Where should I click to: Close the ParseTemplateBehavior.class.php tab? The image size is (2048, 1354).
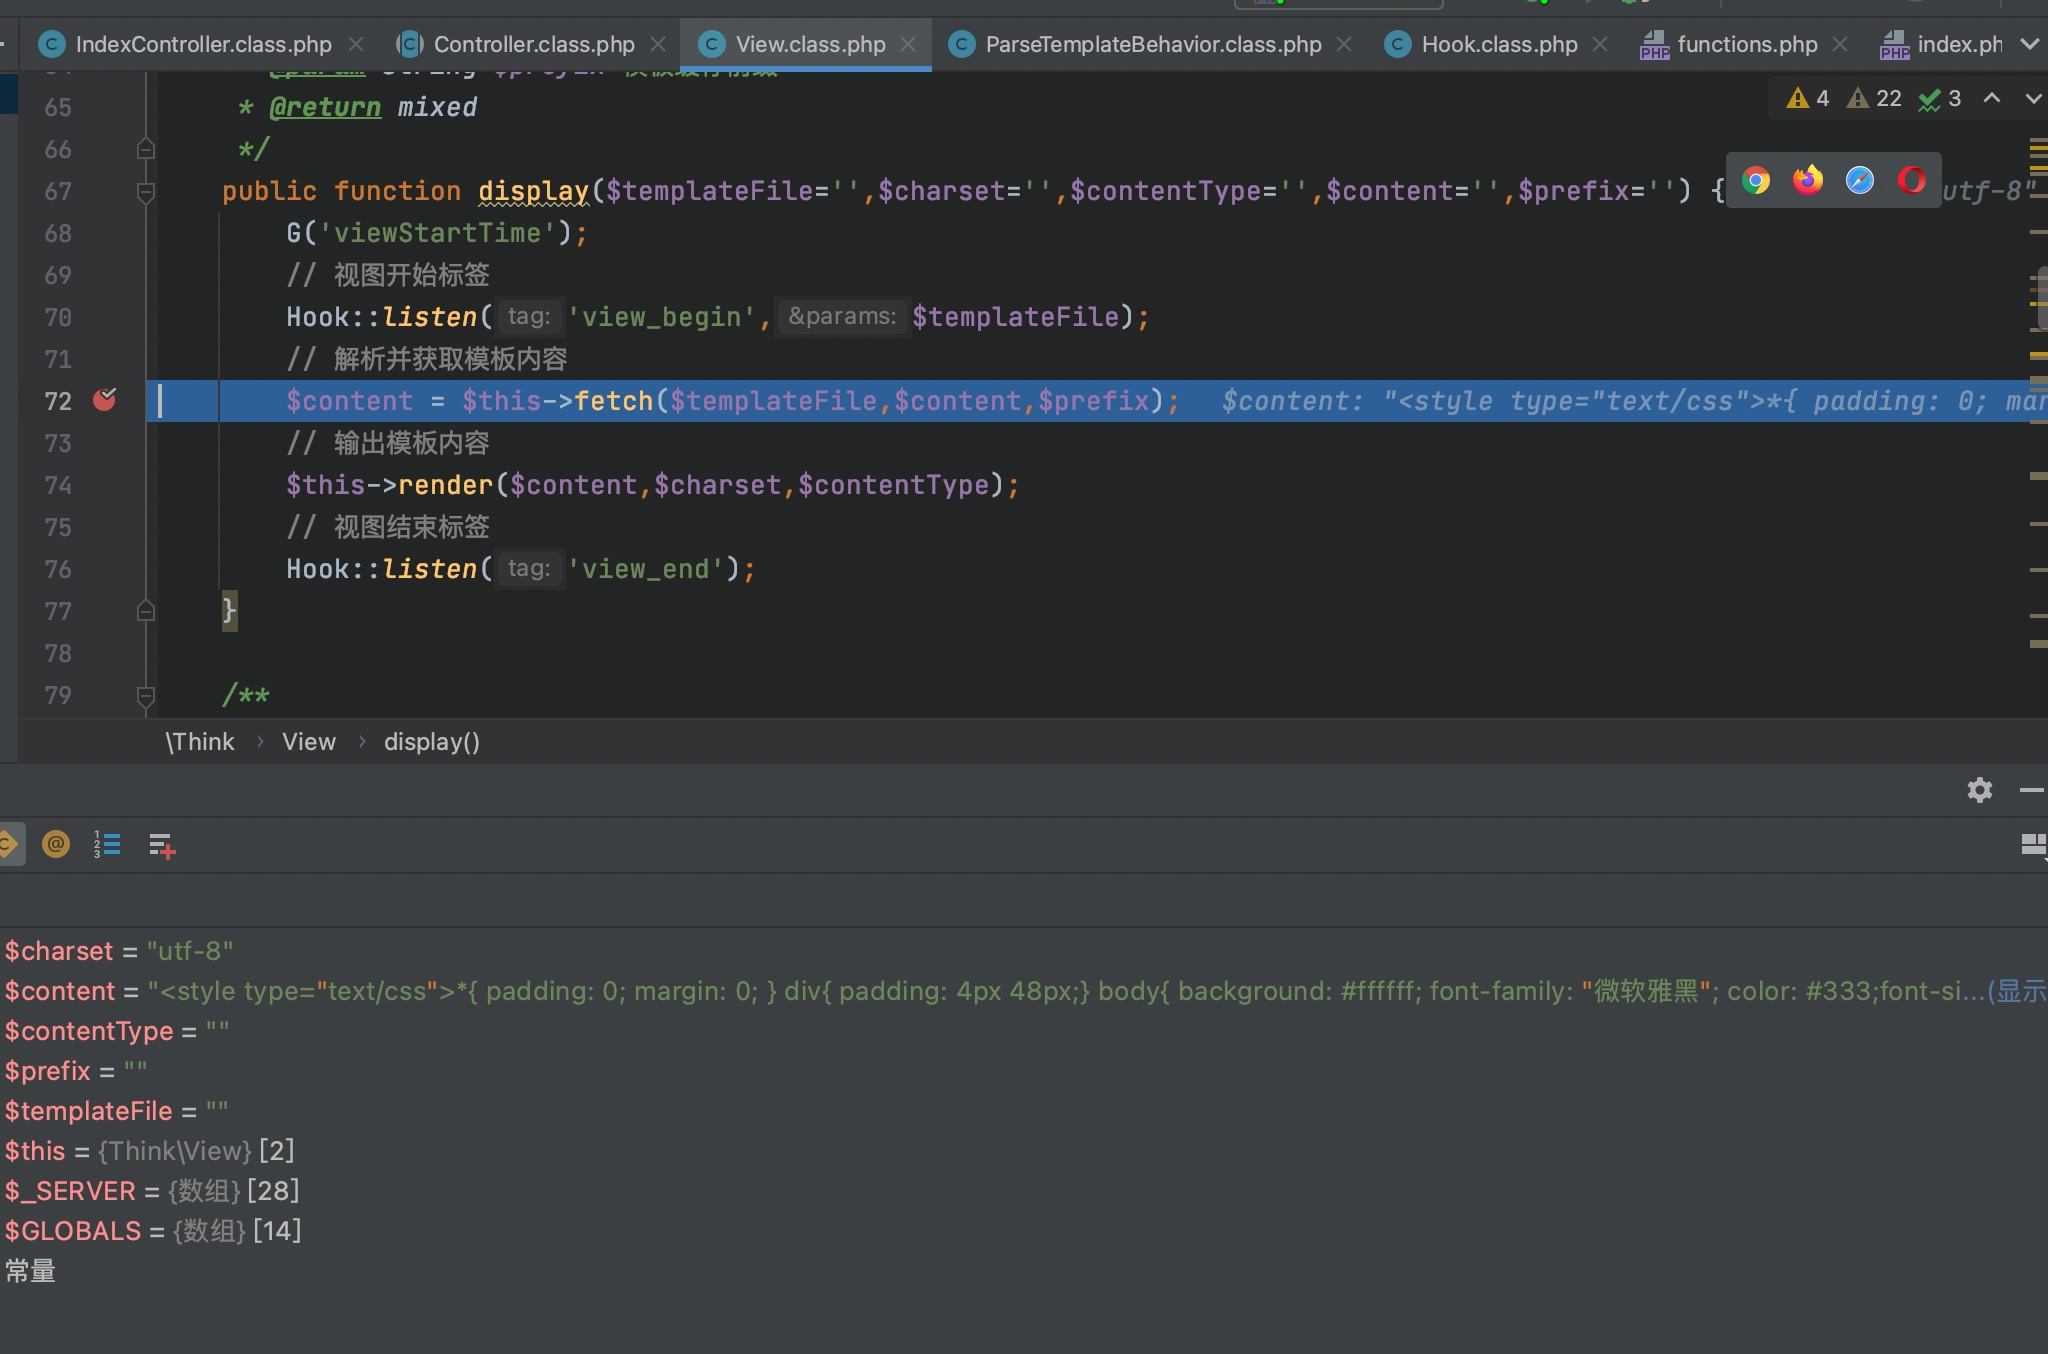1344,45
